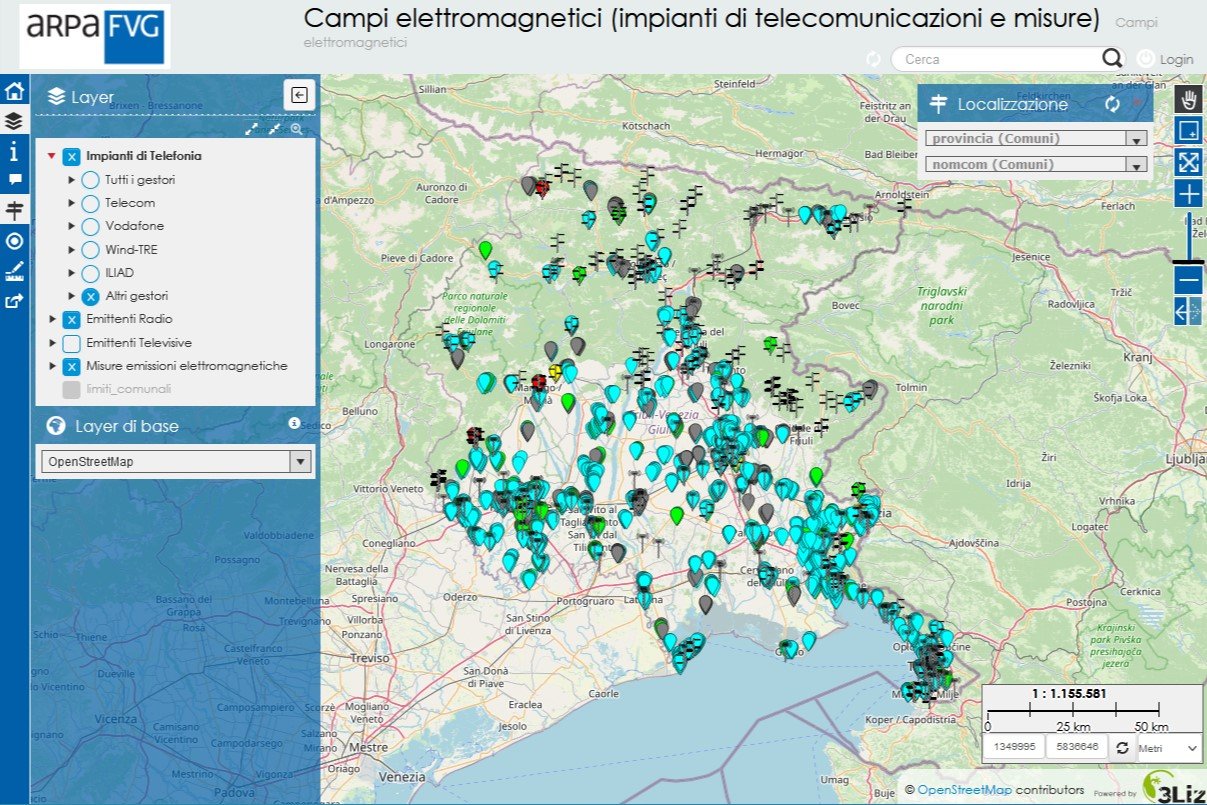The image size is (1207, 805).
Task: Click the coordinate refresh icon
Action: tap(1122, 747)
